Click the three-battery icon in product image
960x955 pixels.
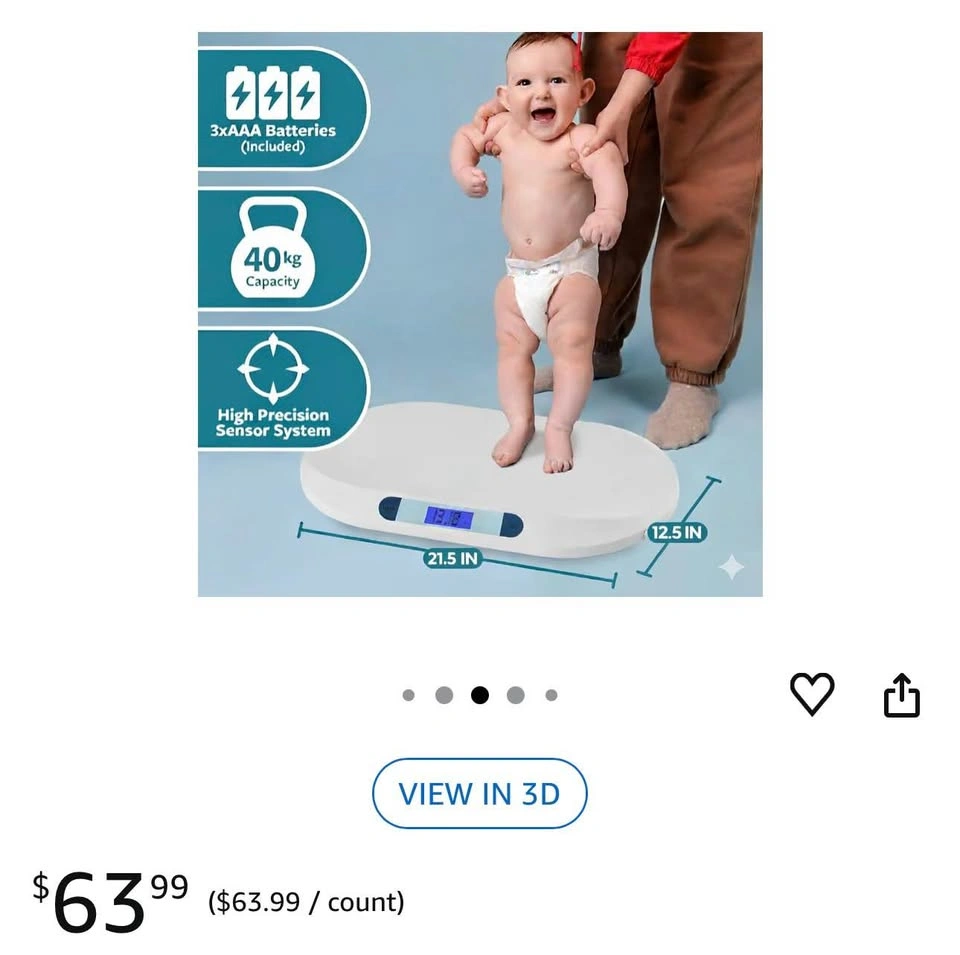[272, 94]
